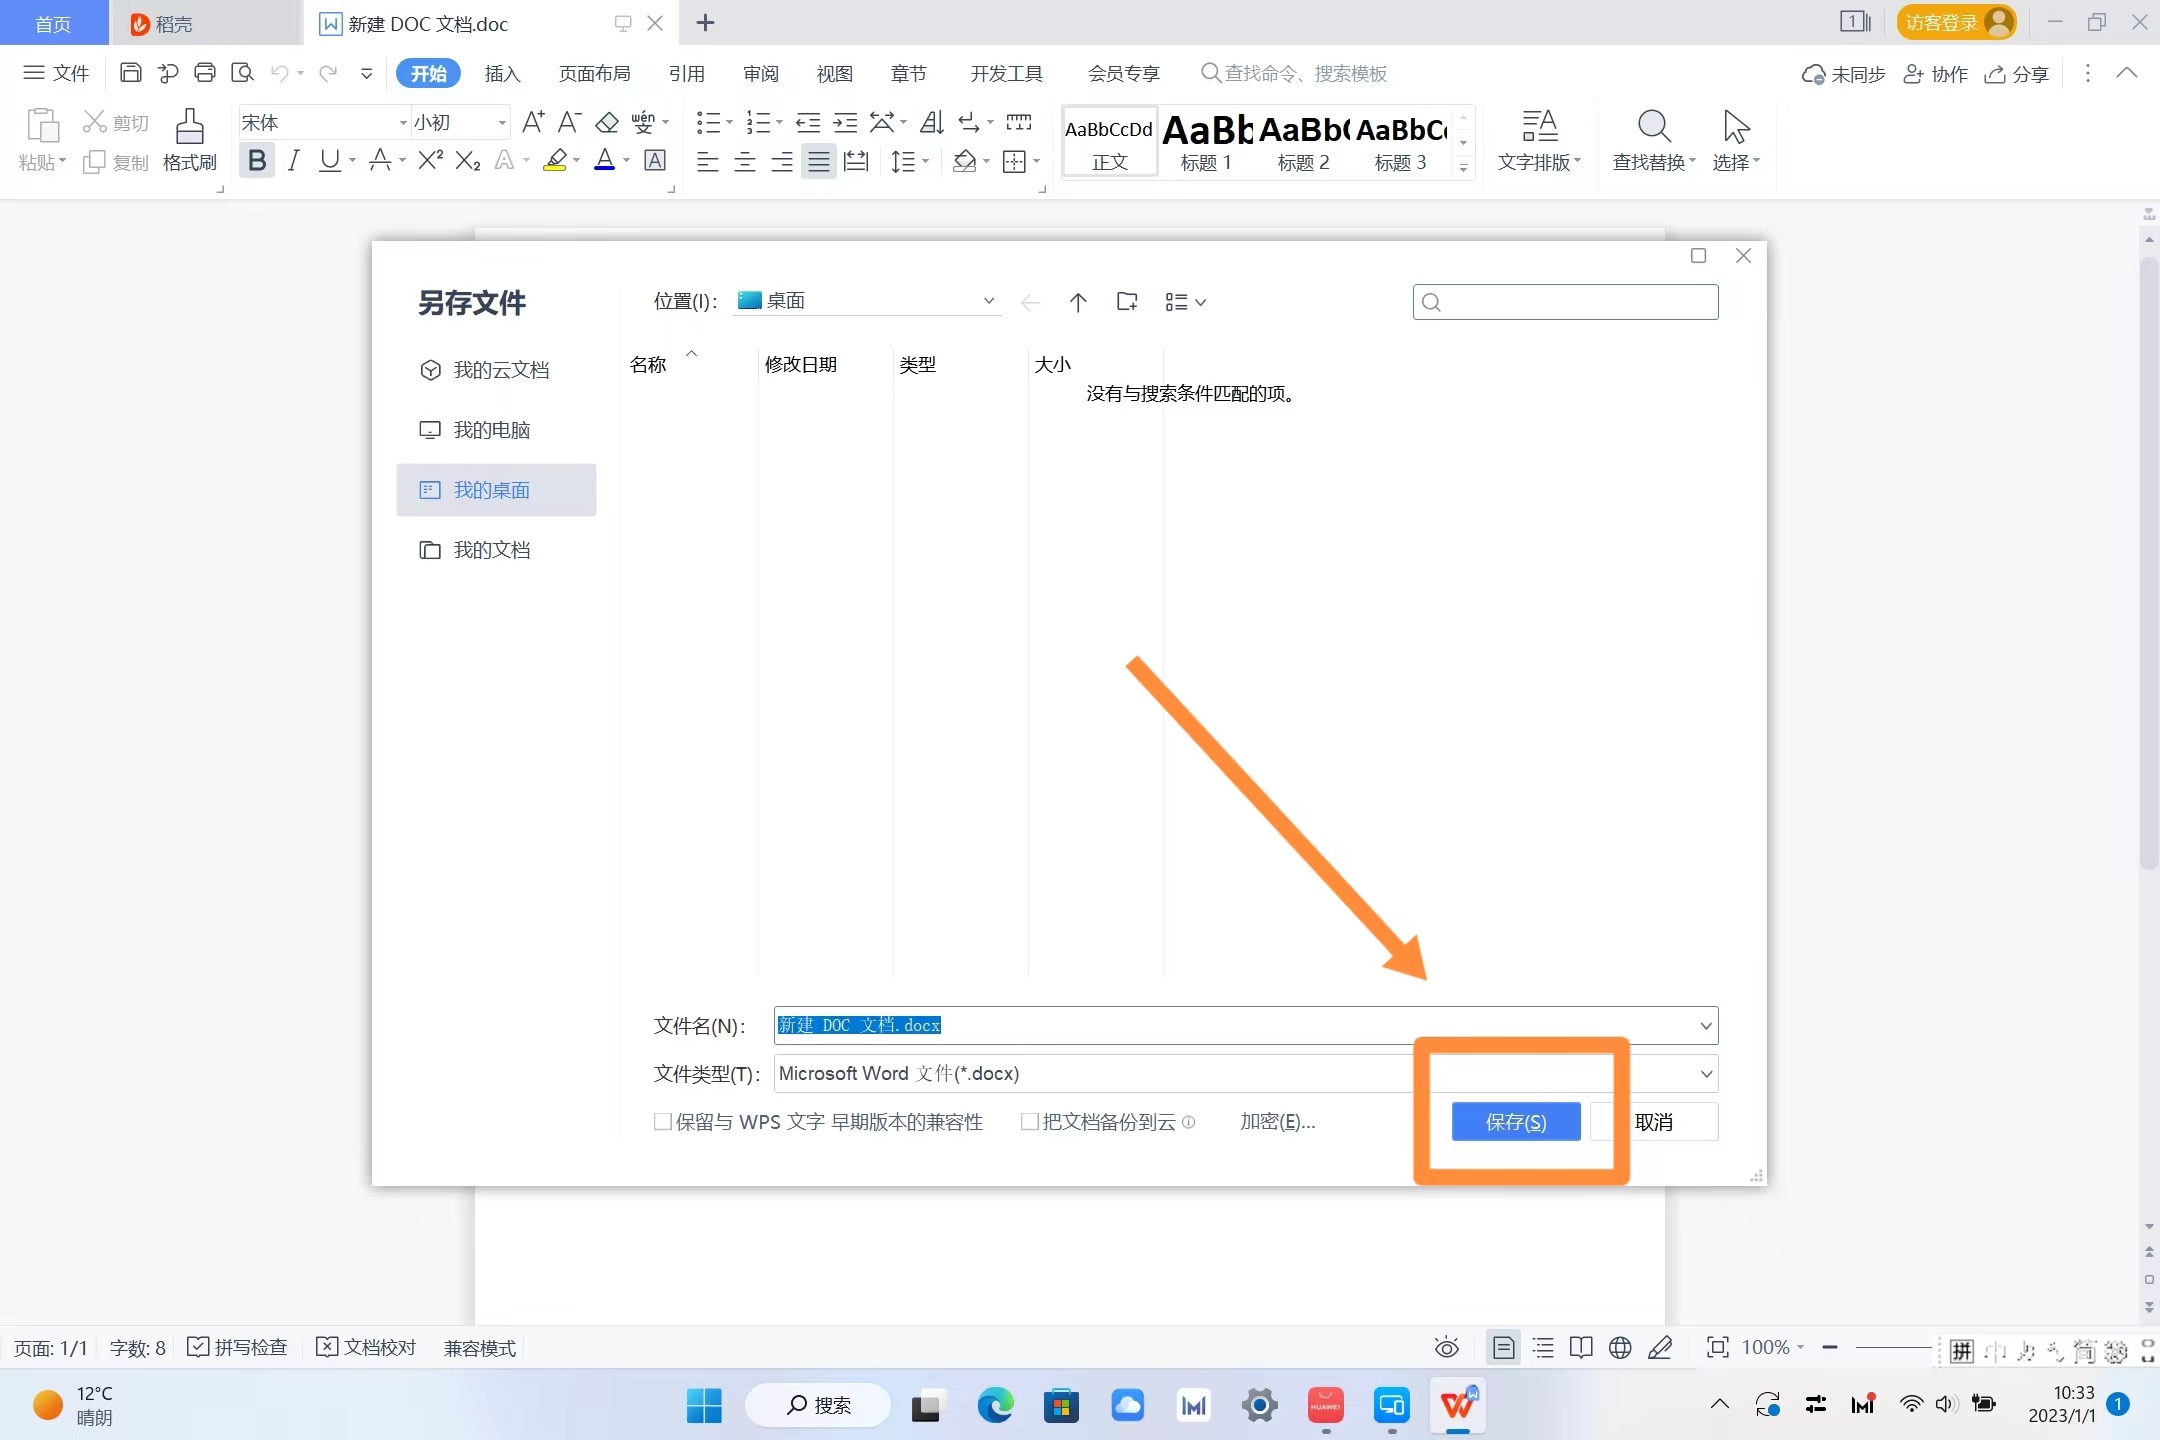This screenshot has width=2160, height=1440.
Task: Click Increase font size icon
Action: (534, 122)
